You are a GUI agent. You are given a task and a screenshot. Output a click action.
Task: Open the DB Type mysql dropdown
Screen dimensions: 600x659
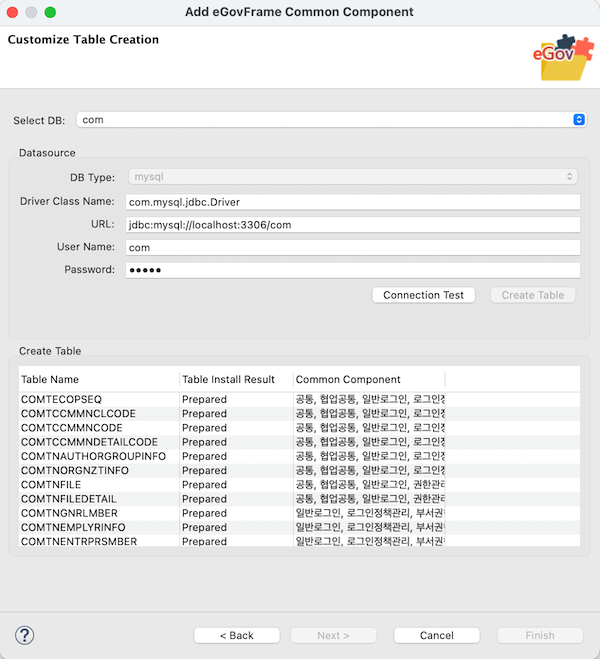point(353,177)
